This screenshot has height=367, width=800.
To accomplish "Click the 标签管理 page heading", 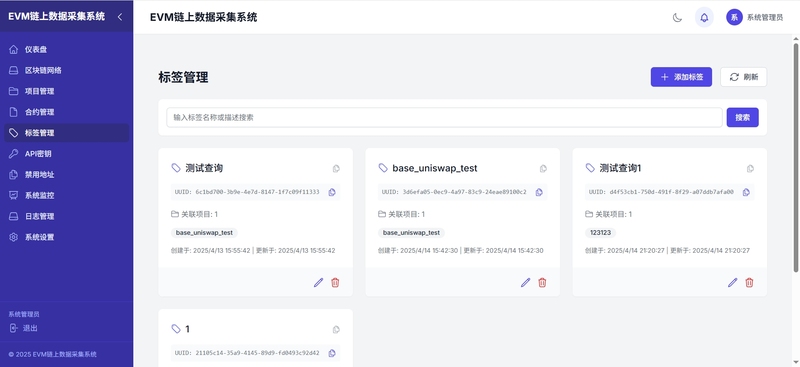I will pos(183,78).
